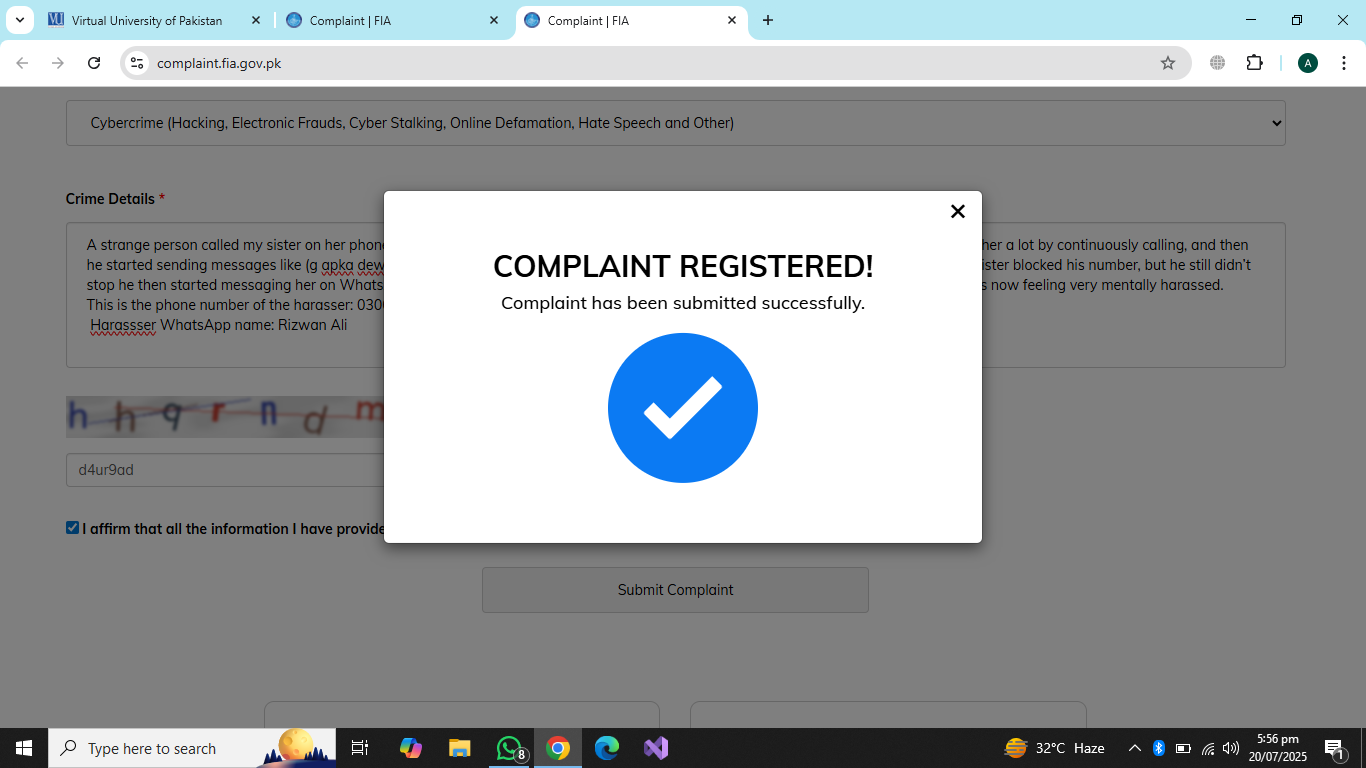Close the Complaint Registered popup
Screen dimensions: 1366x768
click(957, 211)
